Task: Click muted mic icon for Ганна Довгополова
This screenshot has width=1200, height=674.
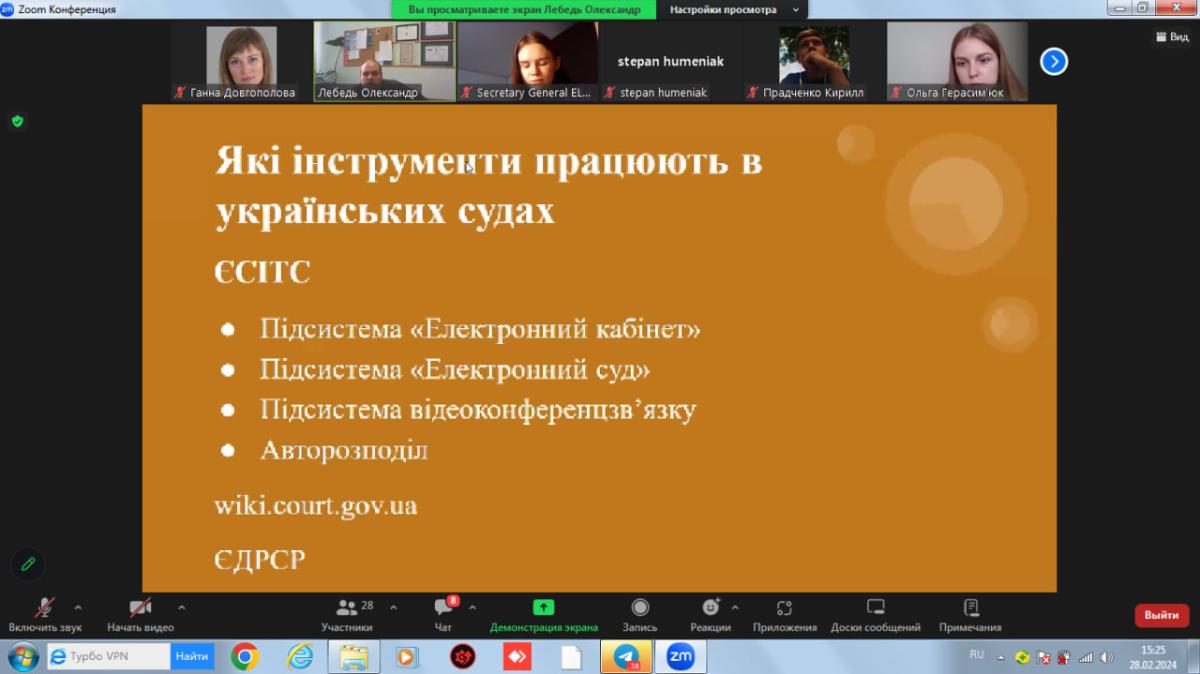Action: [180, 92]
